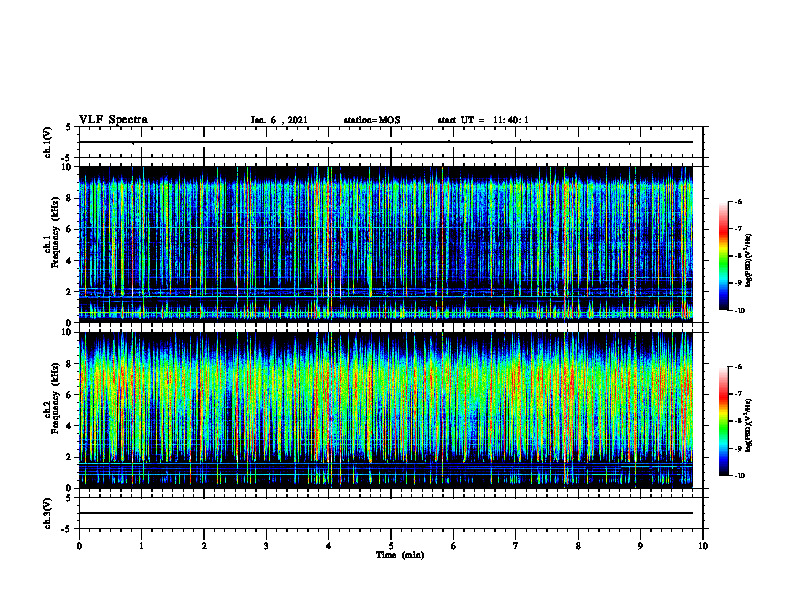Select ch.1 "Frequency (kHz)" axis label

click(55, 232)
